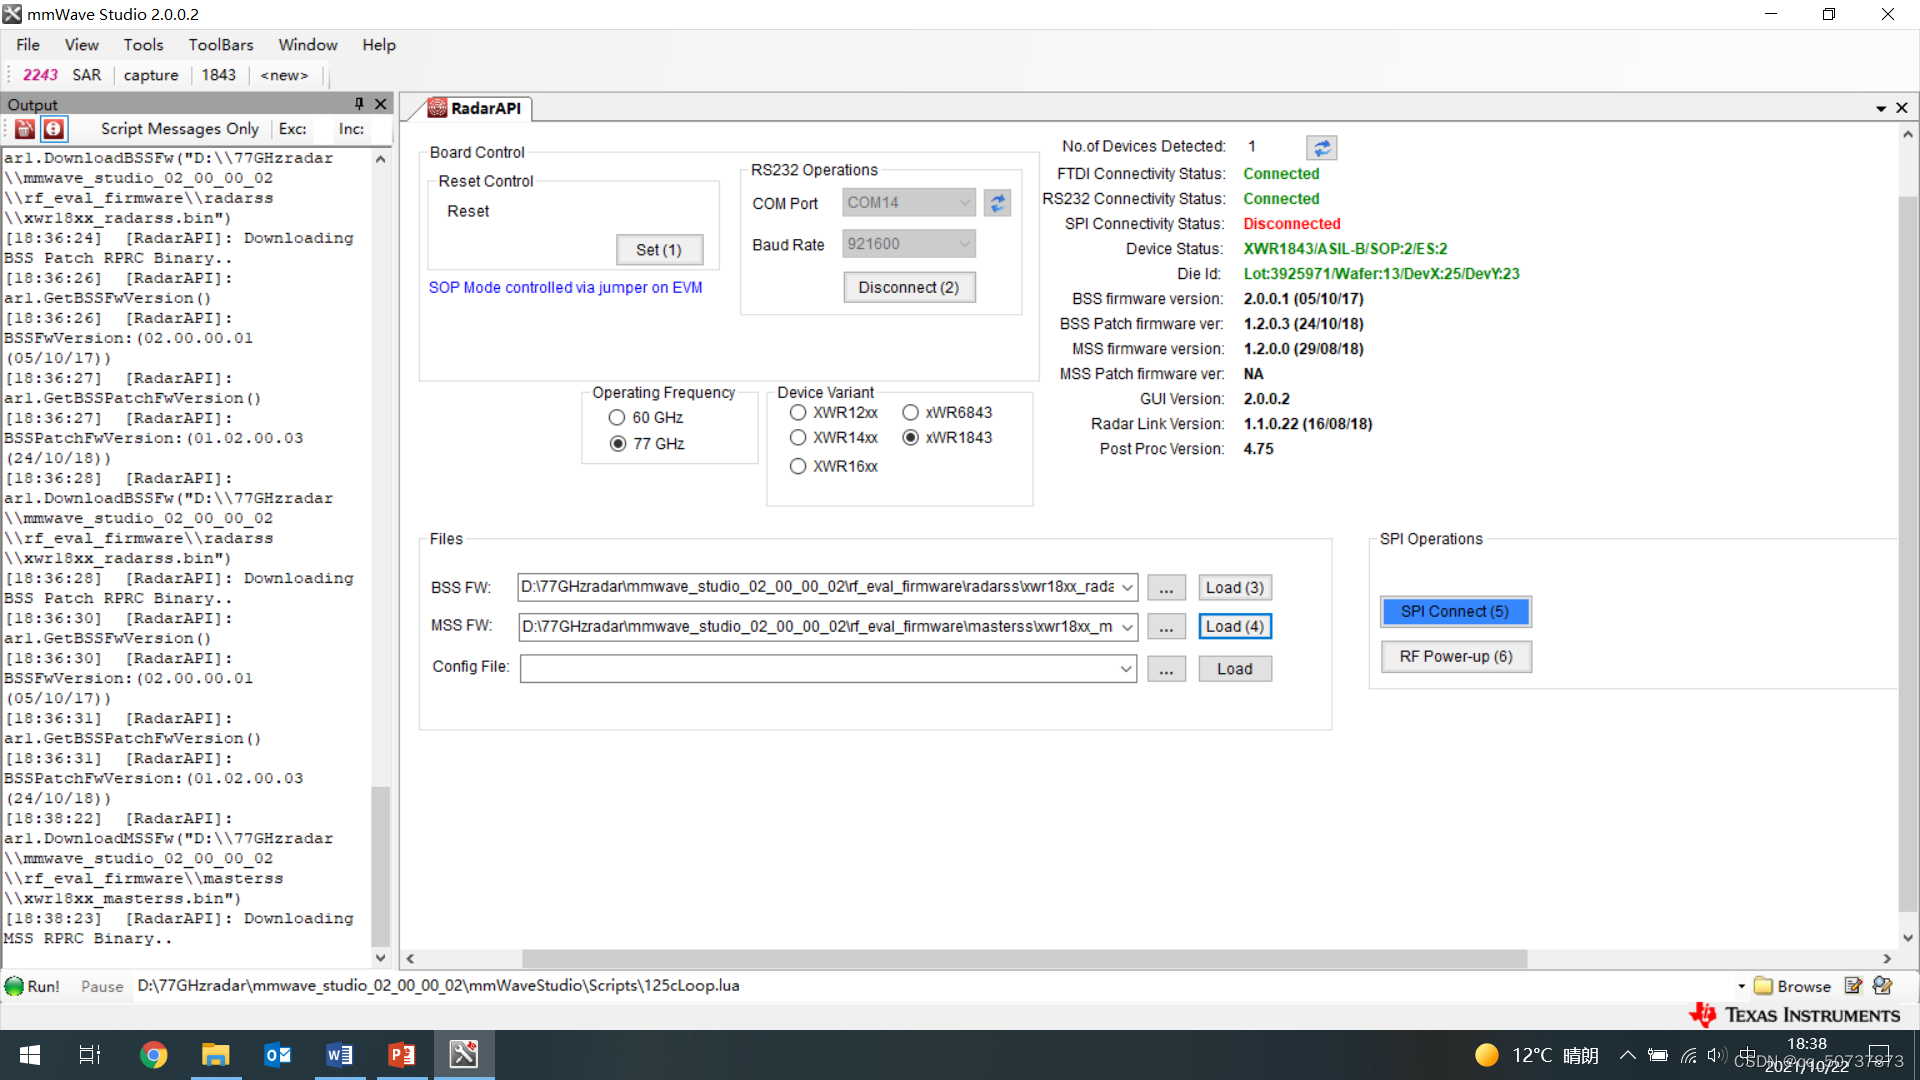
Task: Click Disconnect (2) RS232 button
Action: pos(909,288)
